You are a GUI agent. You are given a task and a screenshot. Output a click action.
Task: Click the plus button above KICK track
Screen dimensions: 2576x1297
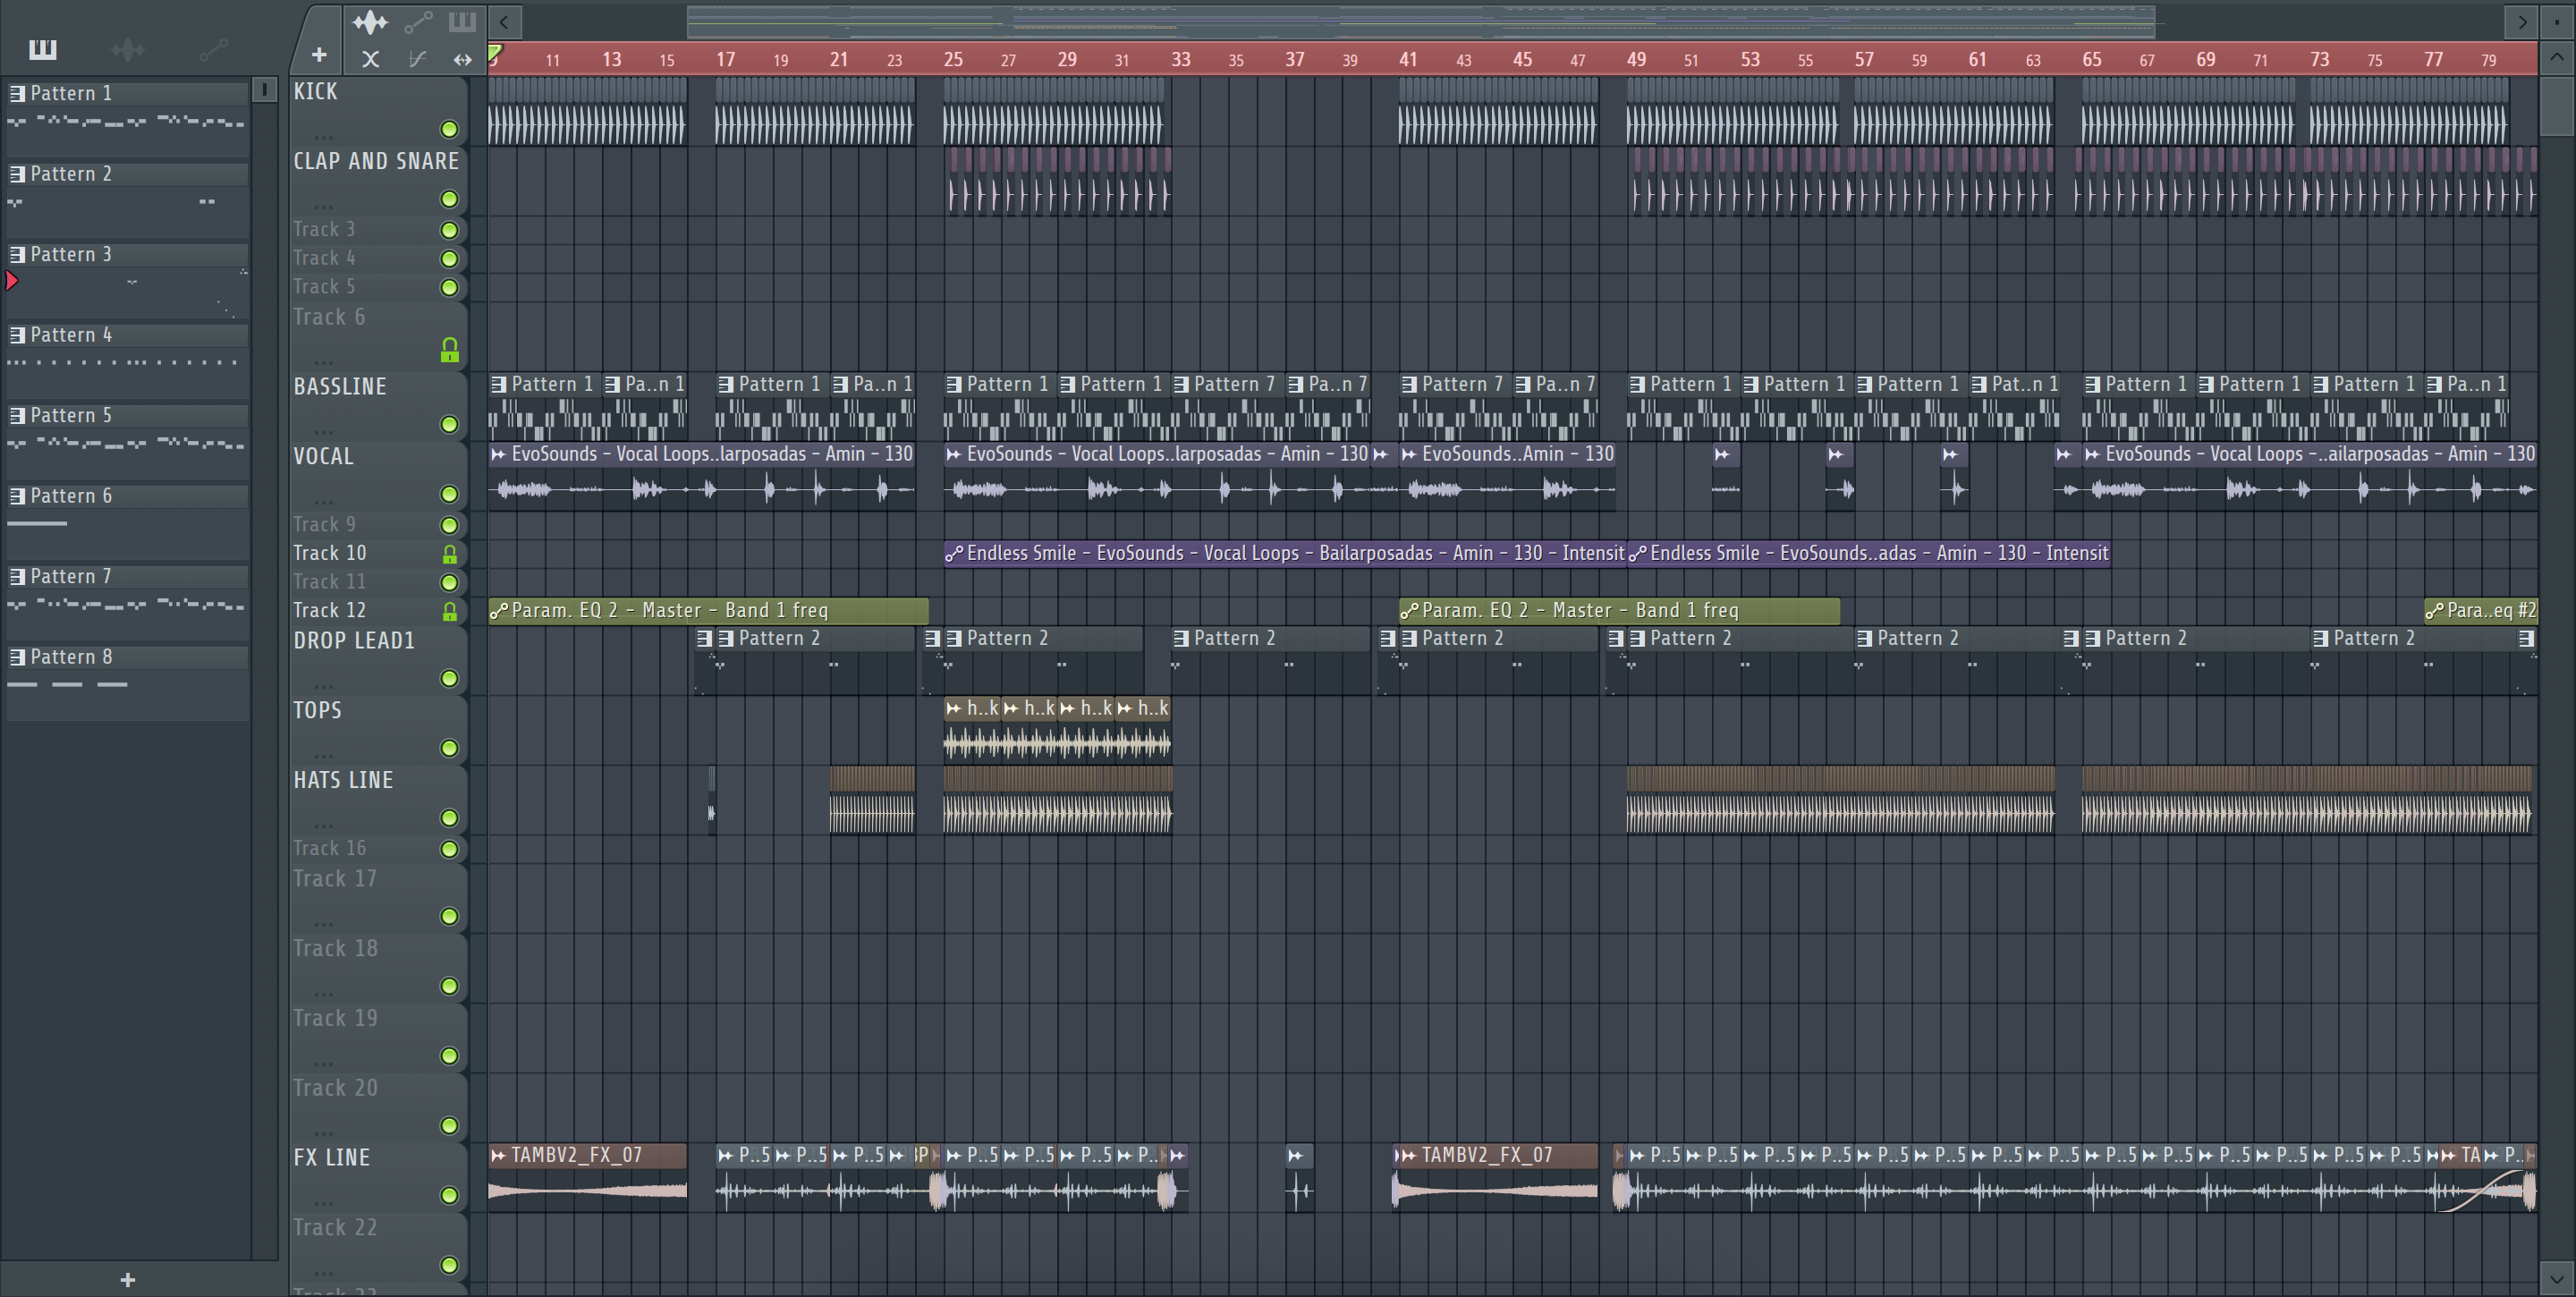[319, 55]
